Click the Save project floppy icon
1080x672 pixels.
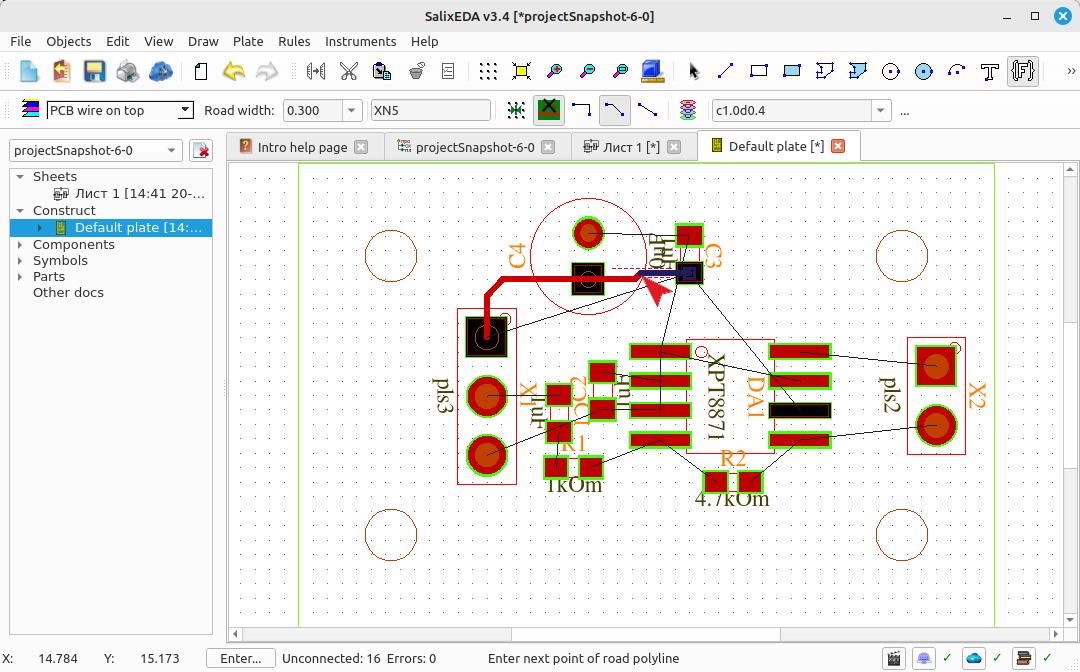tap(94, 71)
